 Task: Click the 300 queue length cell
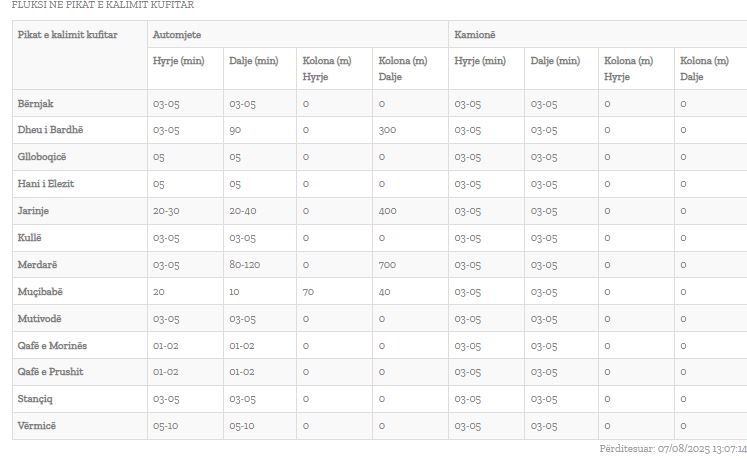click(387, 130)
